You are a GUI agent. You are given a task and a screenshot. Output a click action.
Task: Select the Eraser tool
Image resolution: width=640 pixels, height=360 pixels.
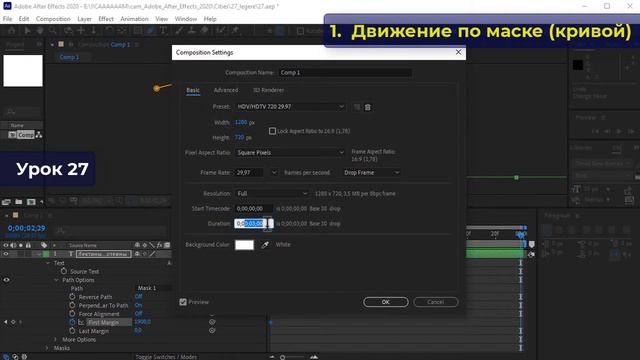pyautogui.click(x=204, y=31)
